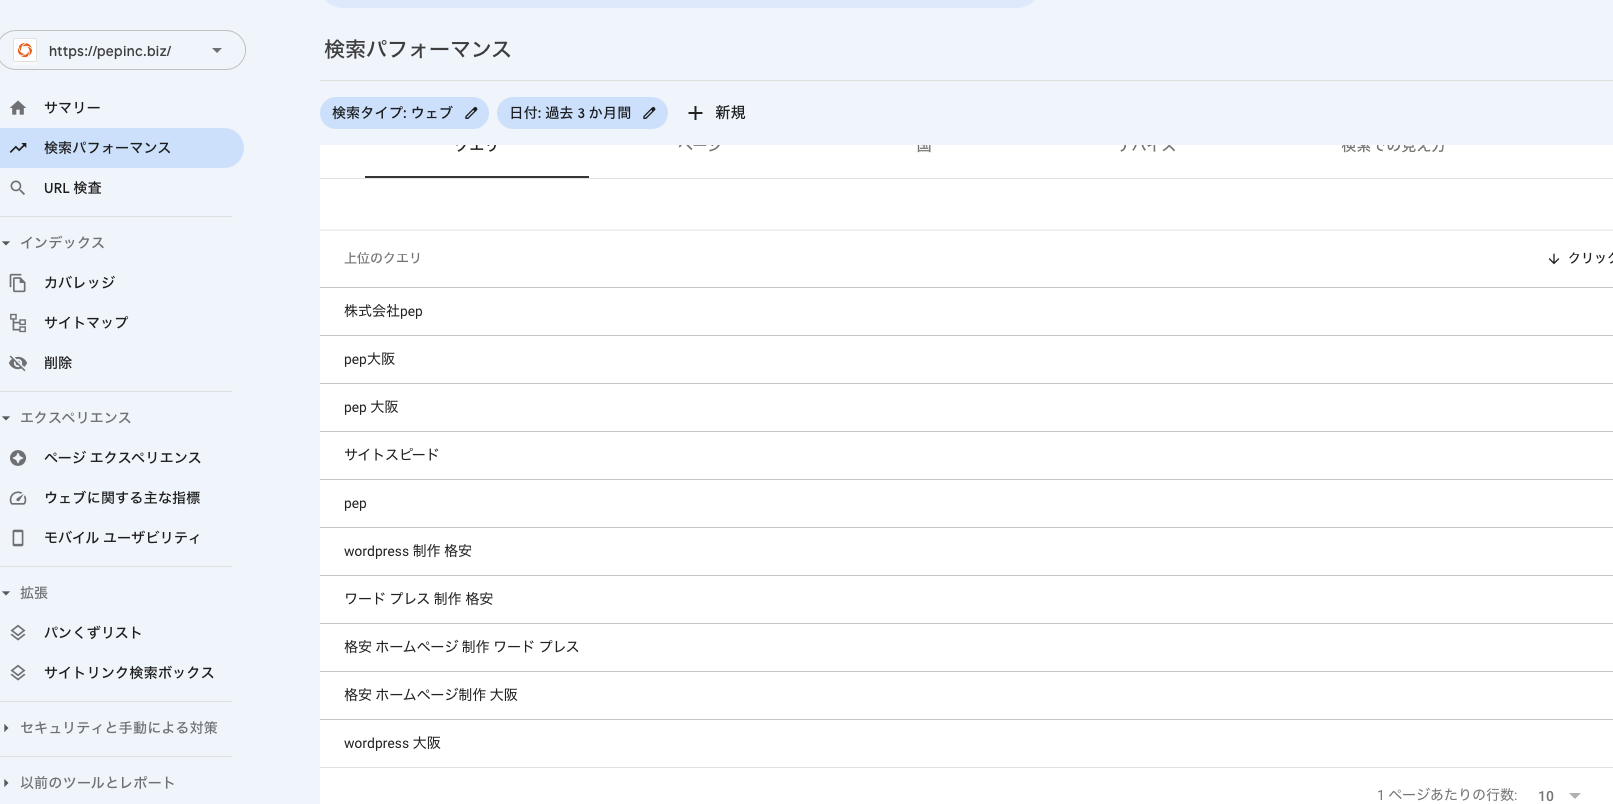The width and height of the screenshot is (1613, 804).
Task: Switch to the デバイス tab
Action: (1148, 160)
